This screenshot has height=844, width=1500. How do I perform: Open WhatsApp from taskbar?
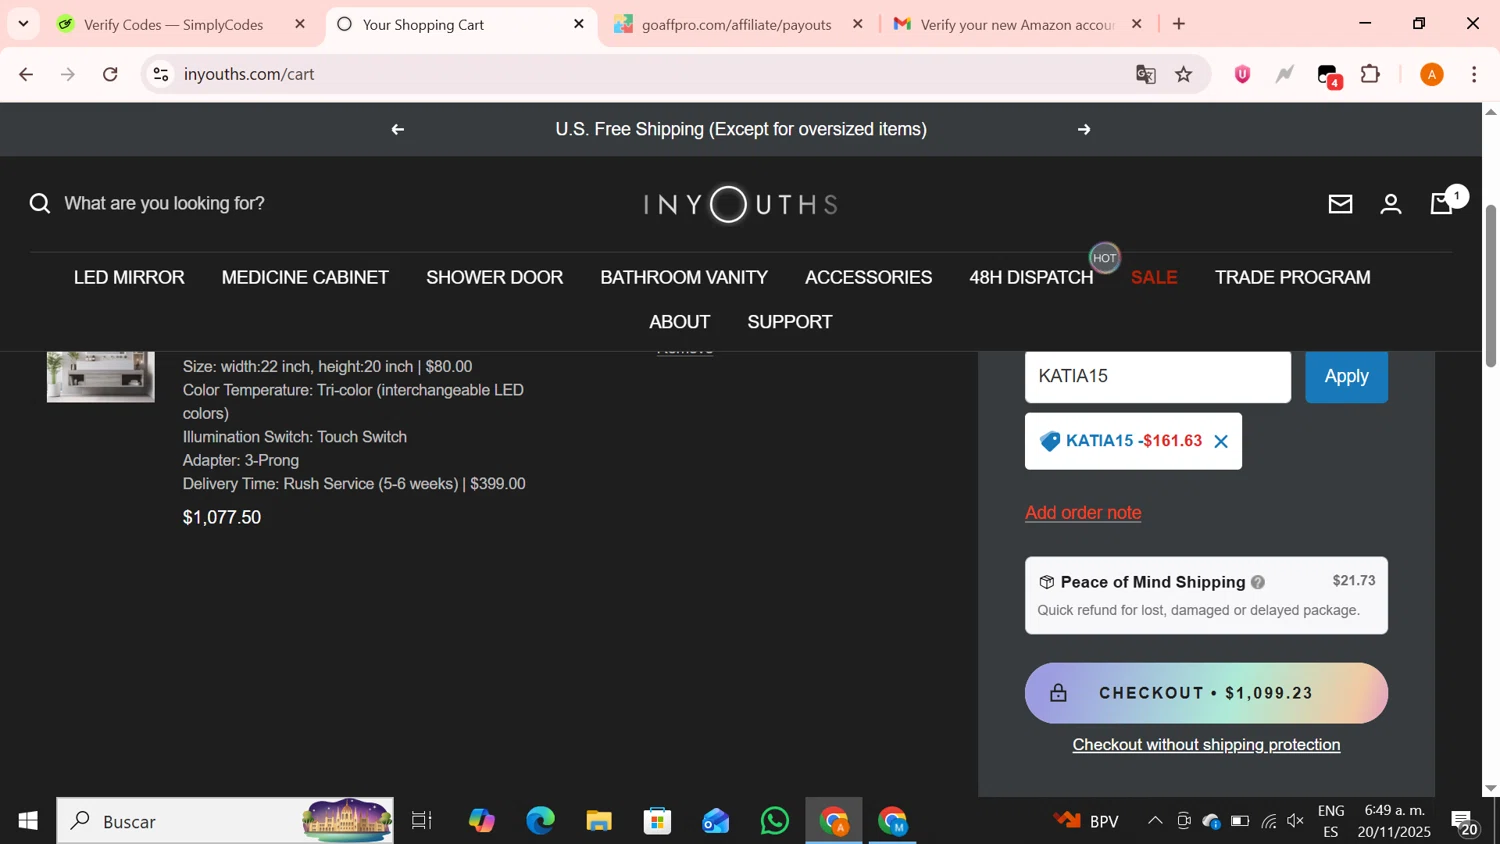[775, 821]
